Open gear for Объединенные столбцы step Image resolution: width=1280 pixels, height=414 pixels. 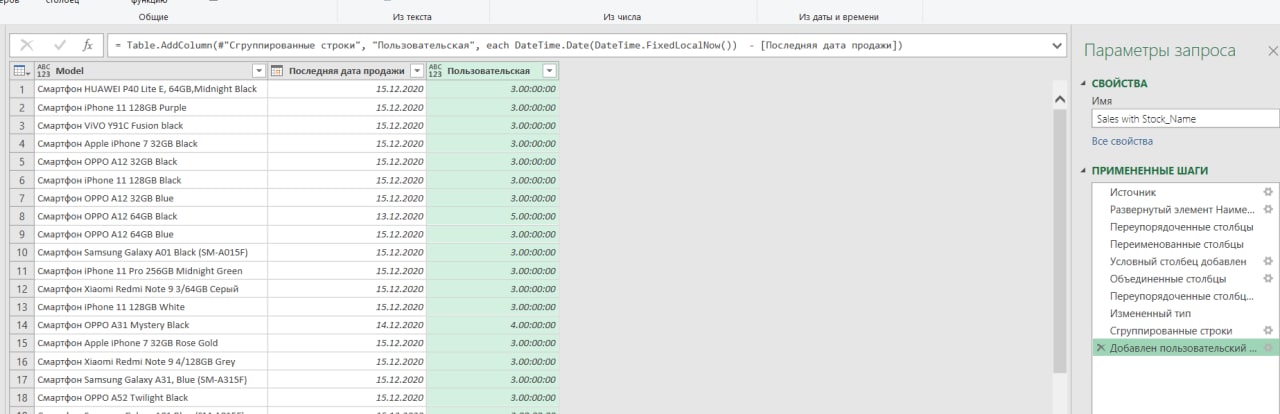pos(1268,278)
